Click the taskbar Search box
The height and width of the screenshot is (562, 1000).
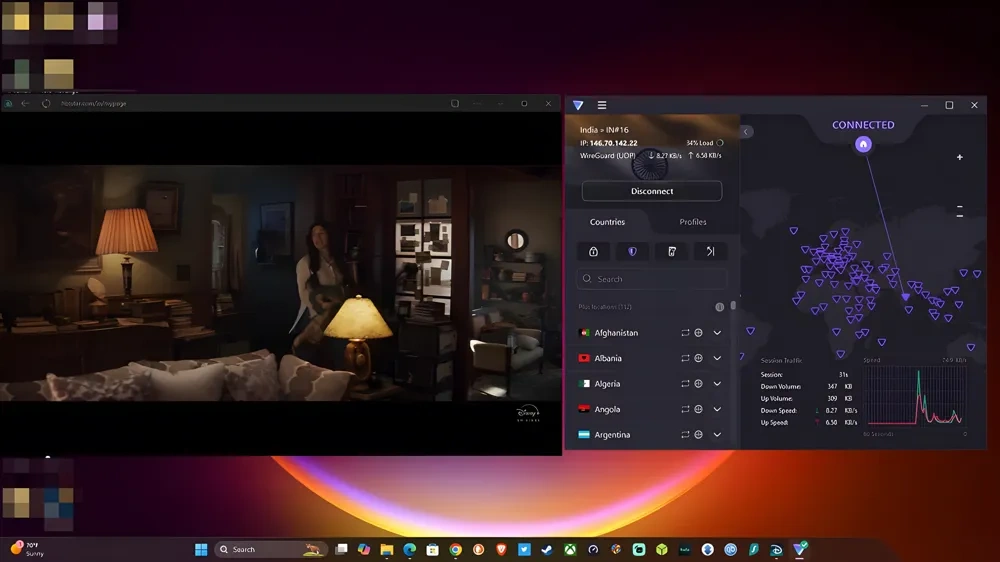coord(271,549)
